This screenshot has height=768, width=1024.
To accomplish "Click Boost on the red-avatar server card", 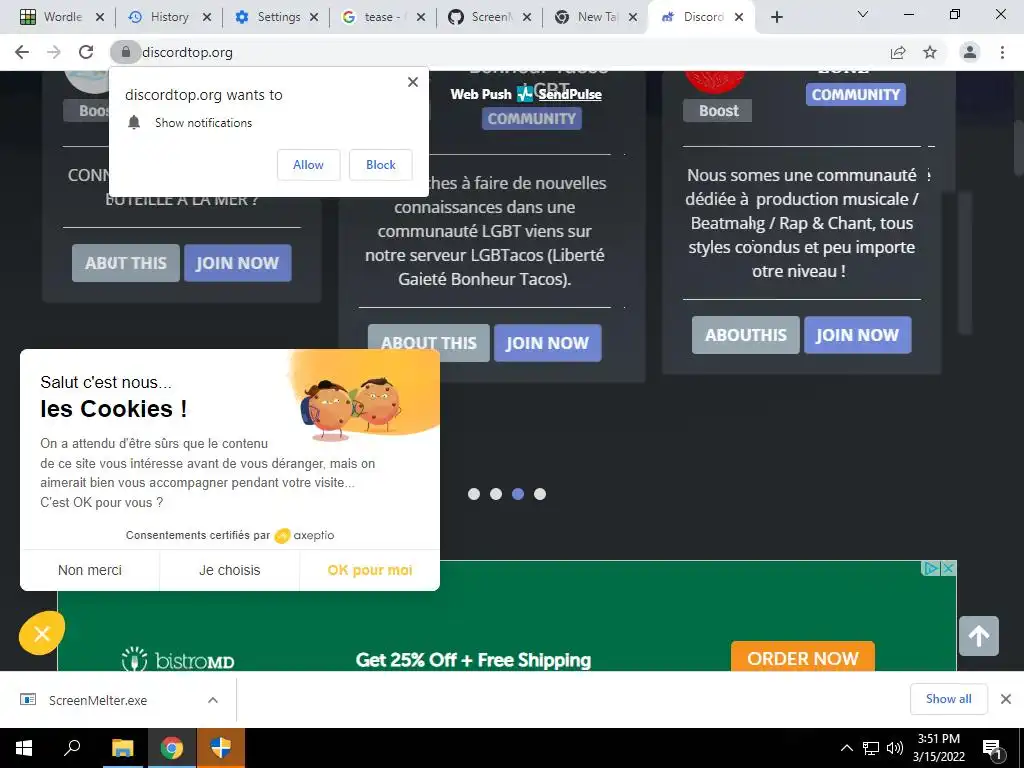I will (x=718, y=110).
